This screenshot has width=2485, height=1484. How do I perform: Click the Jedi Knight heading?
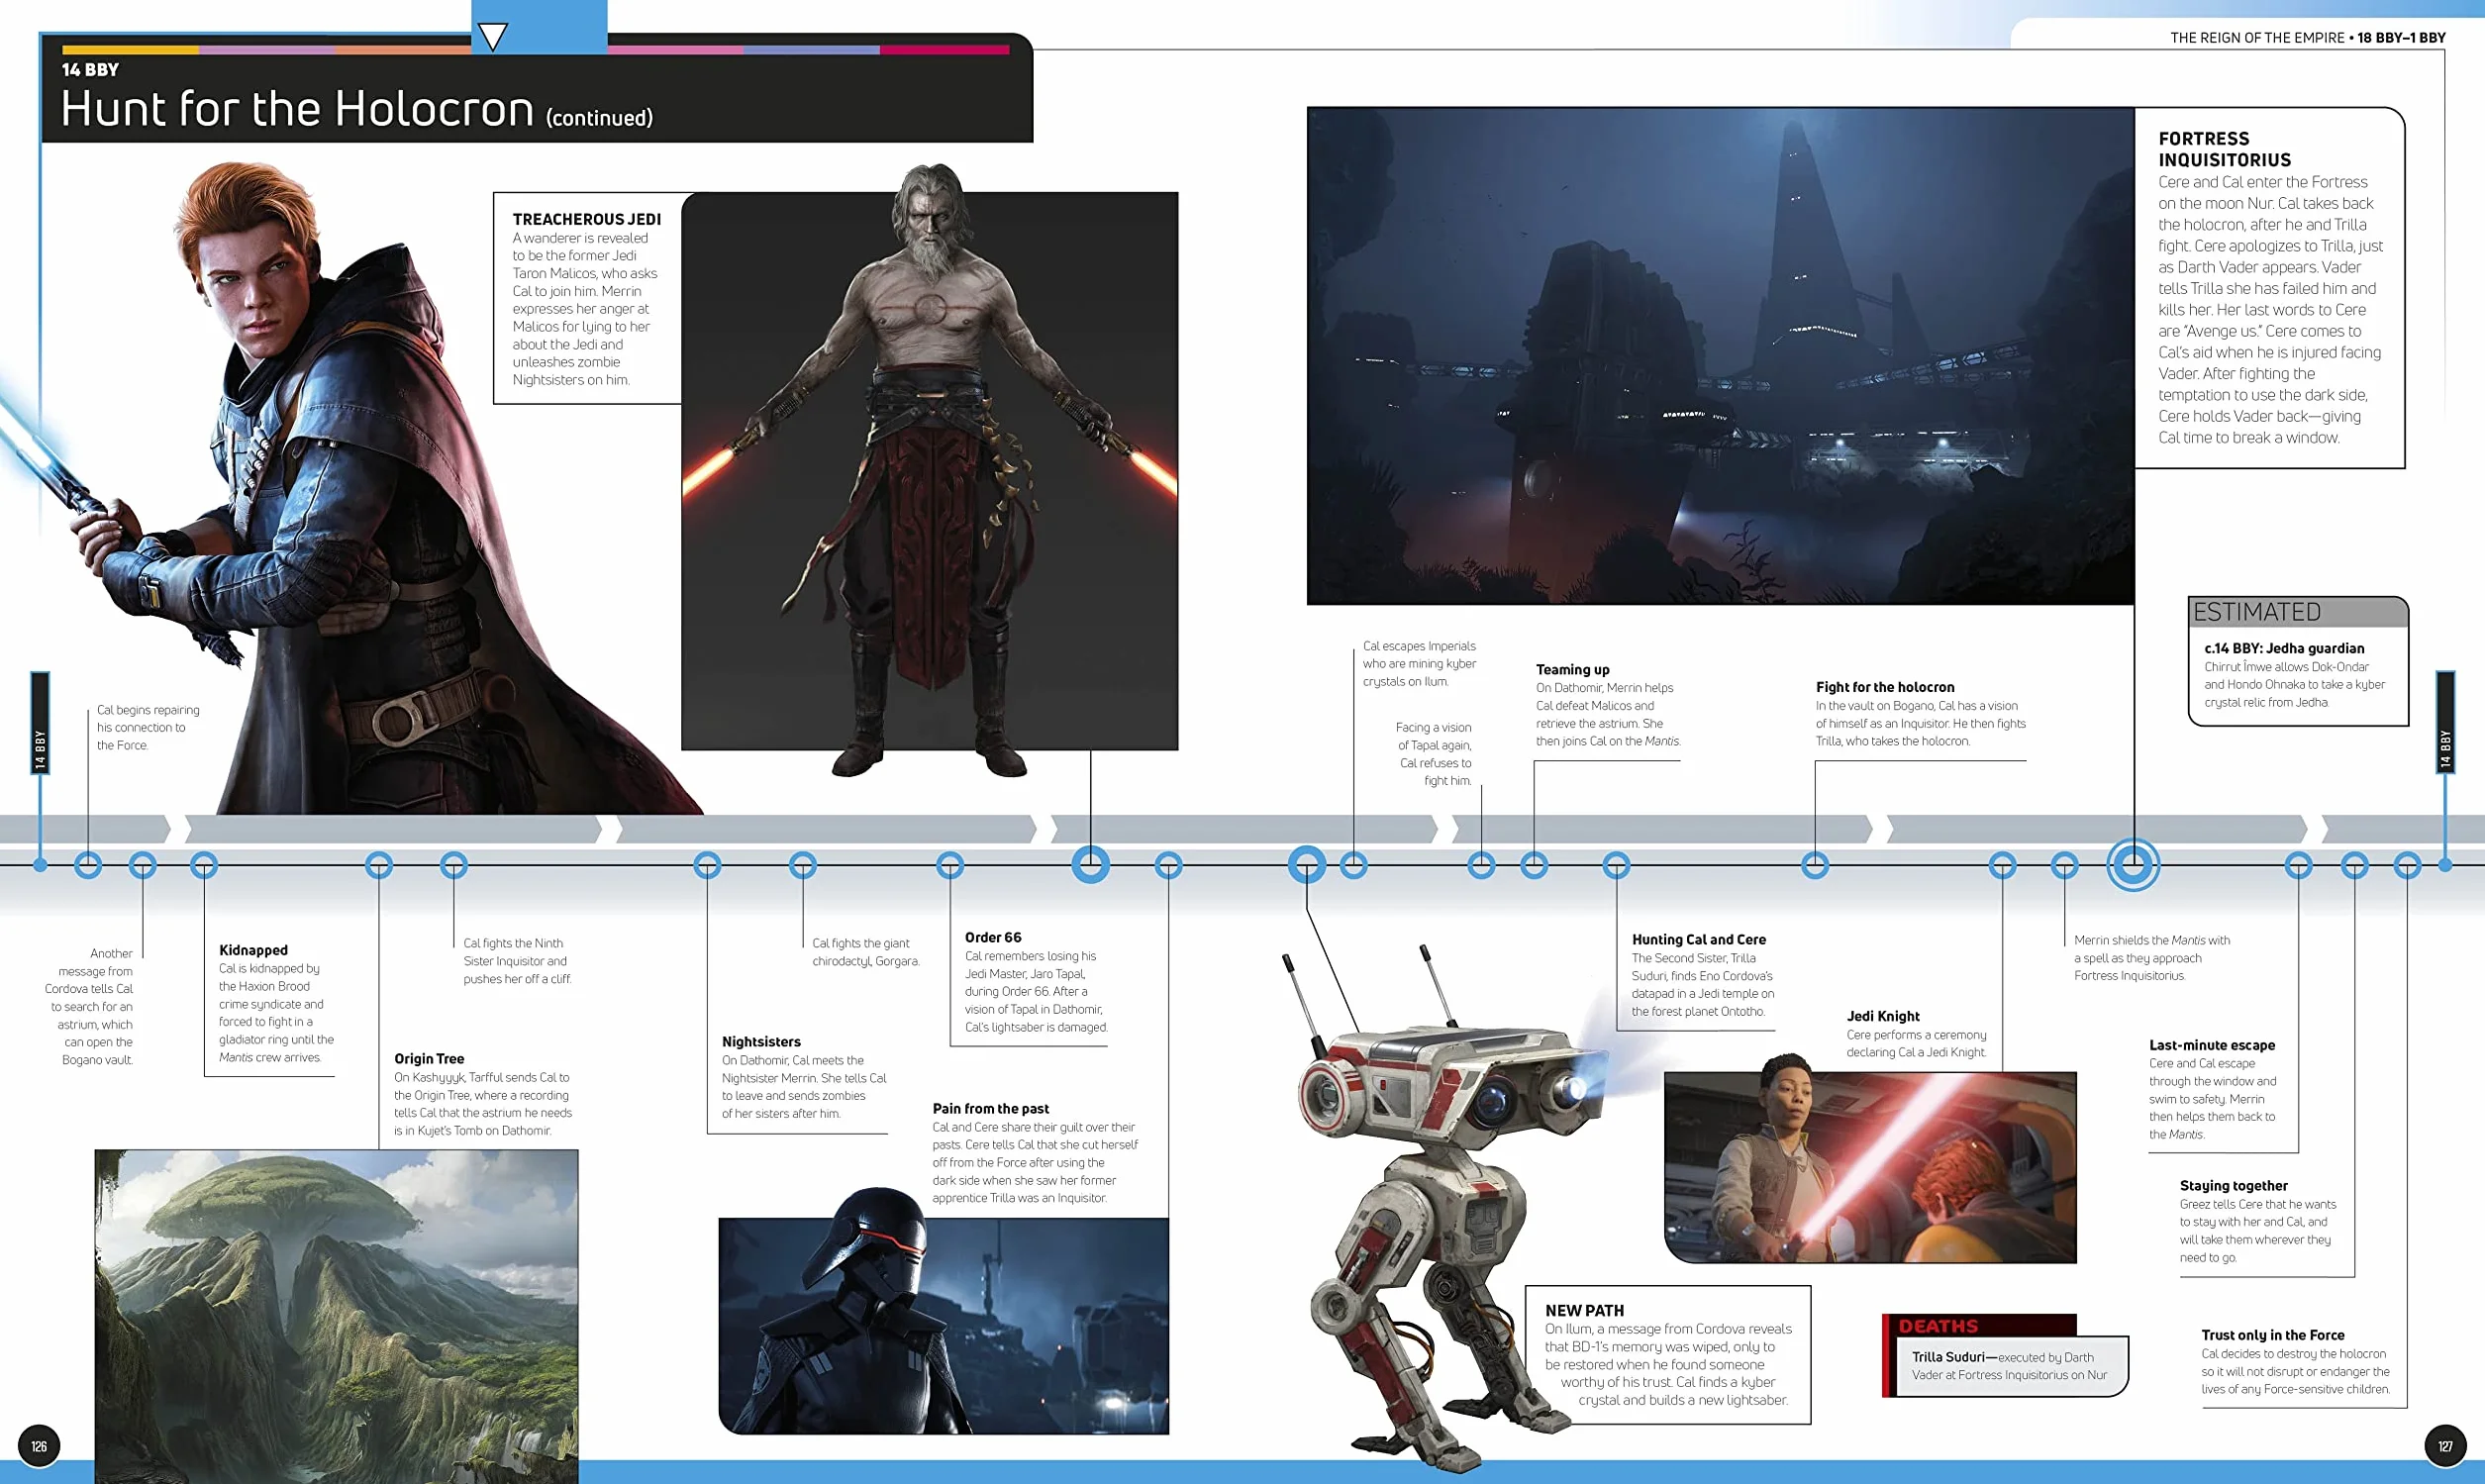pos(1883,1016)
